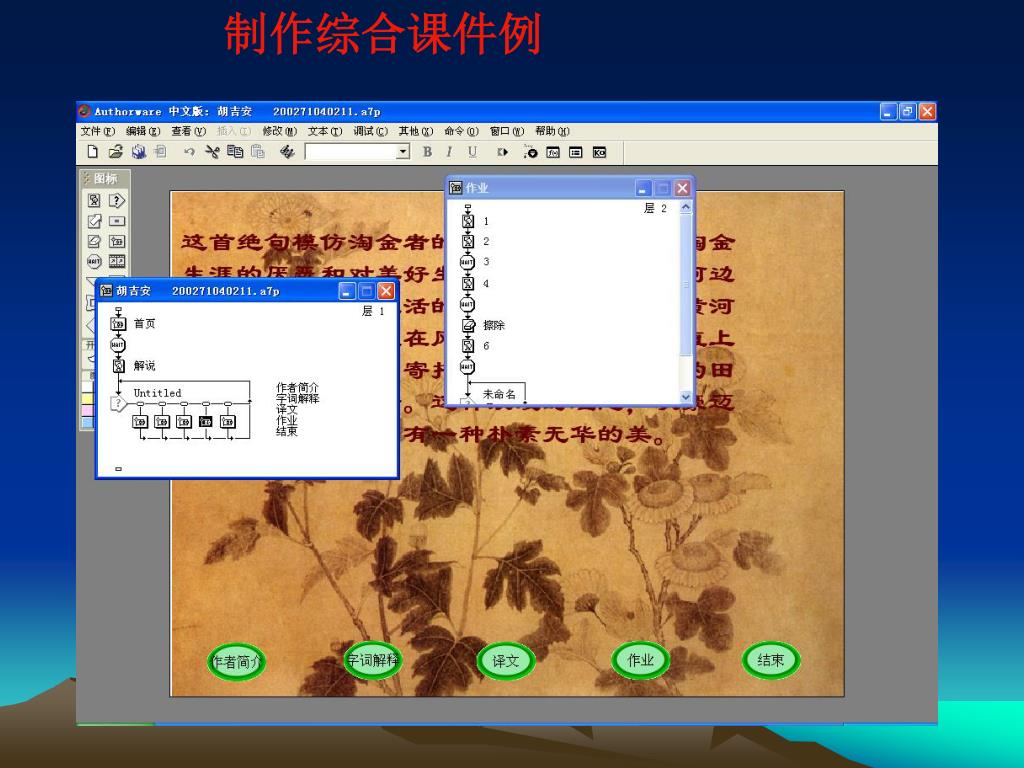Image resolution: width=1024 pixels, height=768 pixels.
Task: Click display icon labeled 4 in 作业 window
Action: pyautogui.click(x=468, y=283)
